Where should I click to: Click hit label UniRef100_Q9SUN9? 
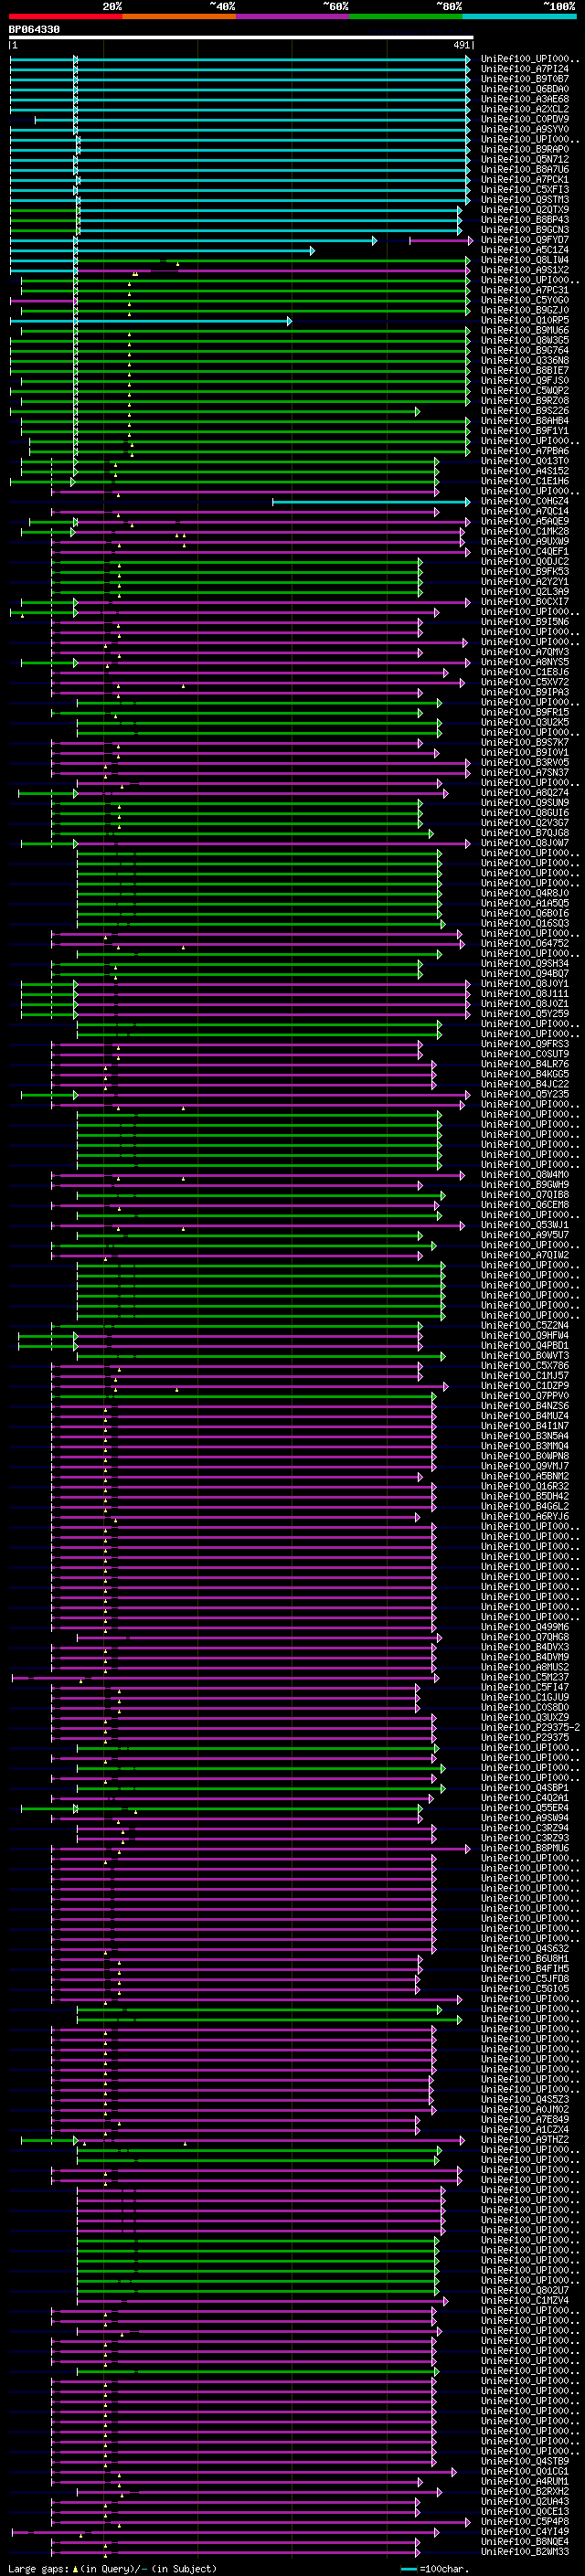[x=525, y=802]
